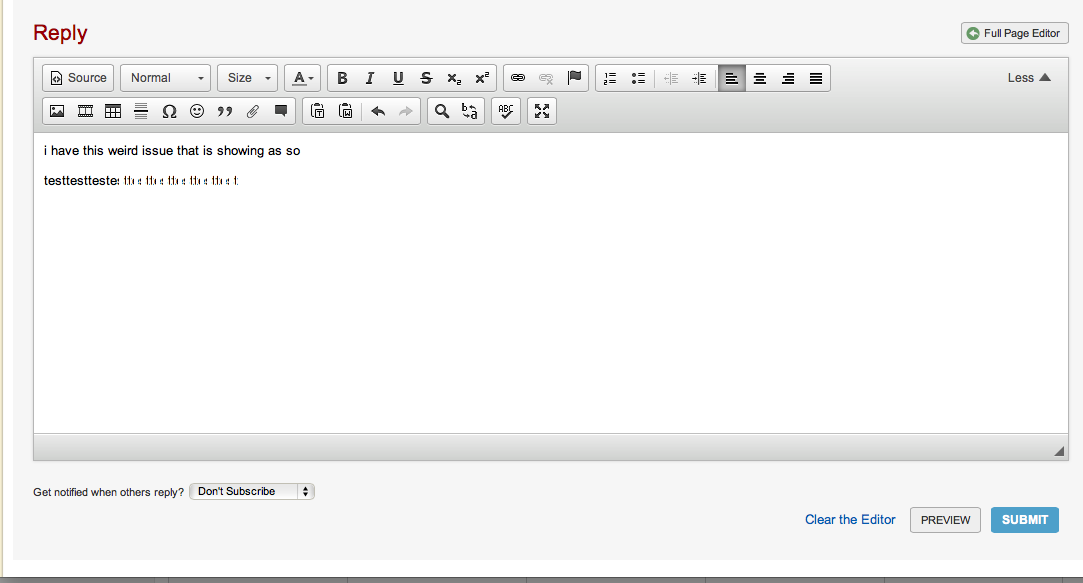Insert a table in the editor

point(113,111)
